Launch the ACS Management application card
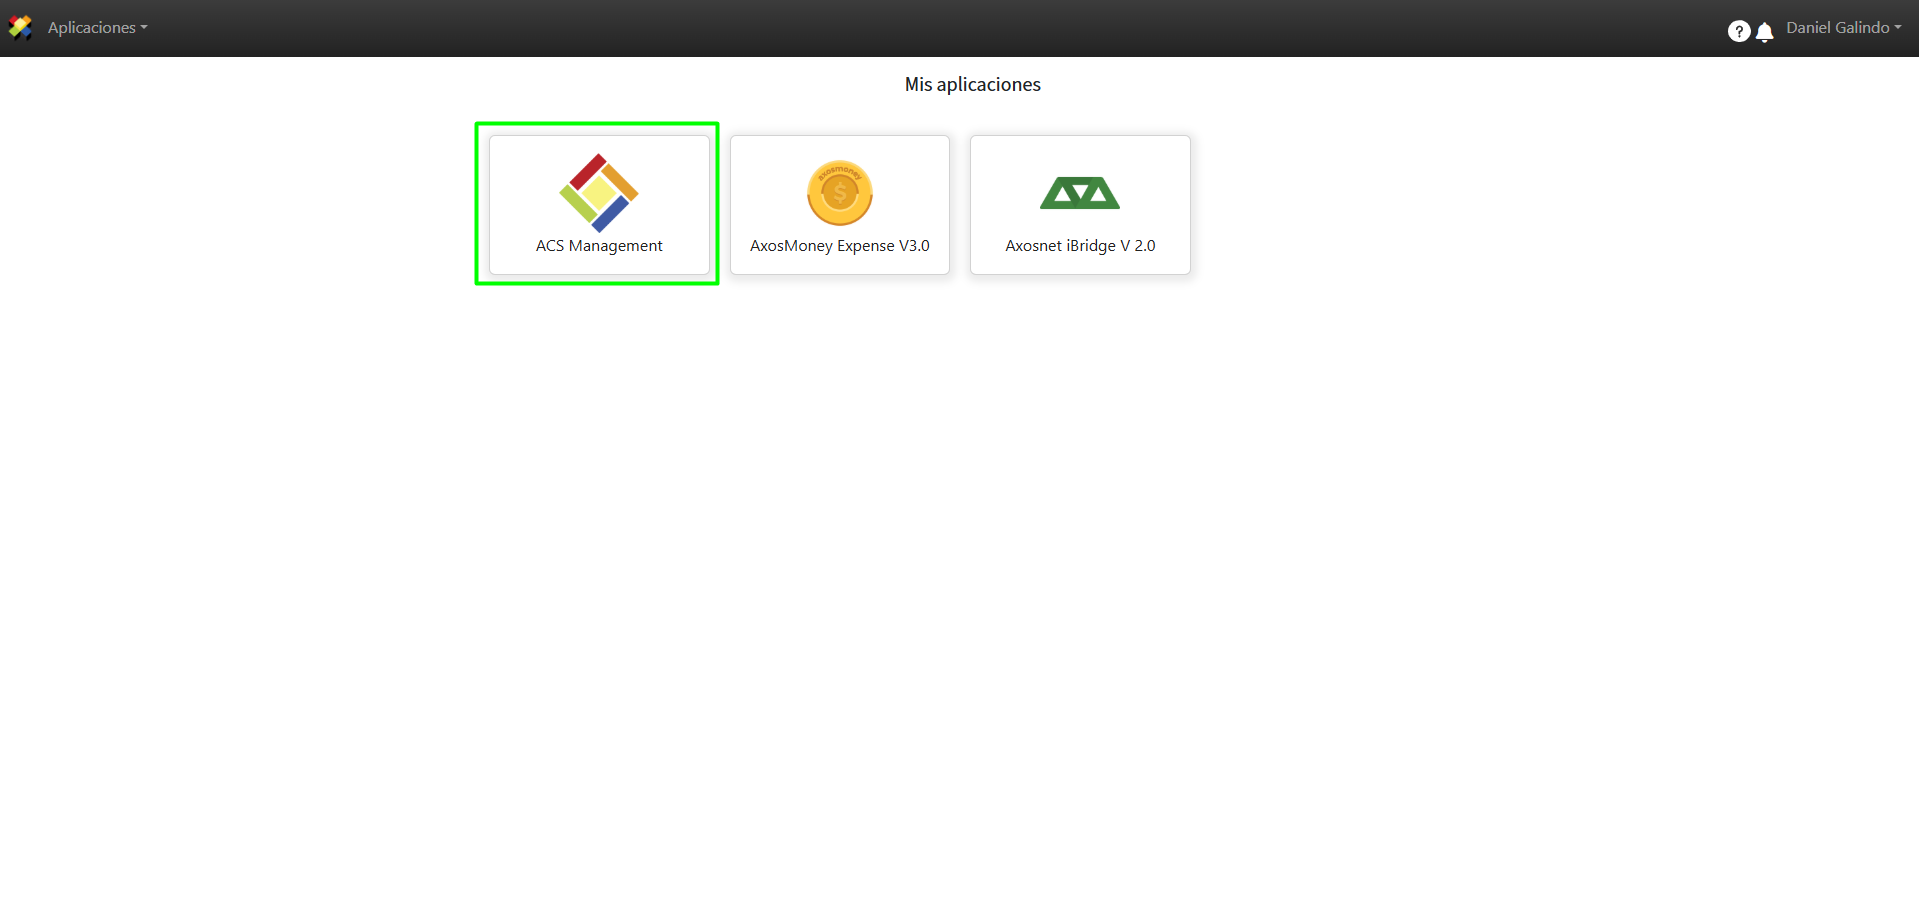 pos(599,205)
